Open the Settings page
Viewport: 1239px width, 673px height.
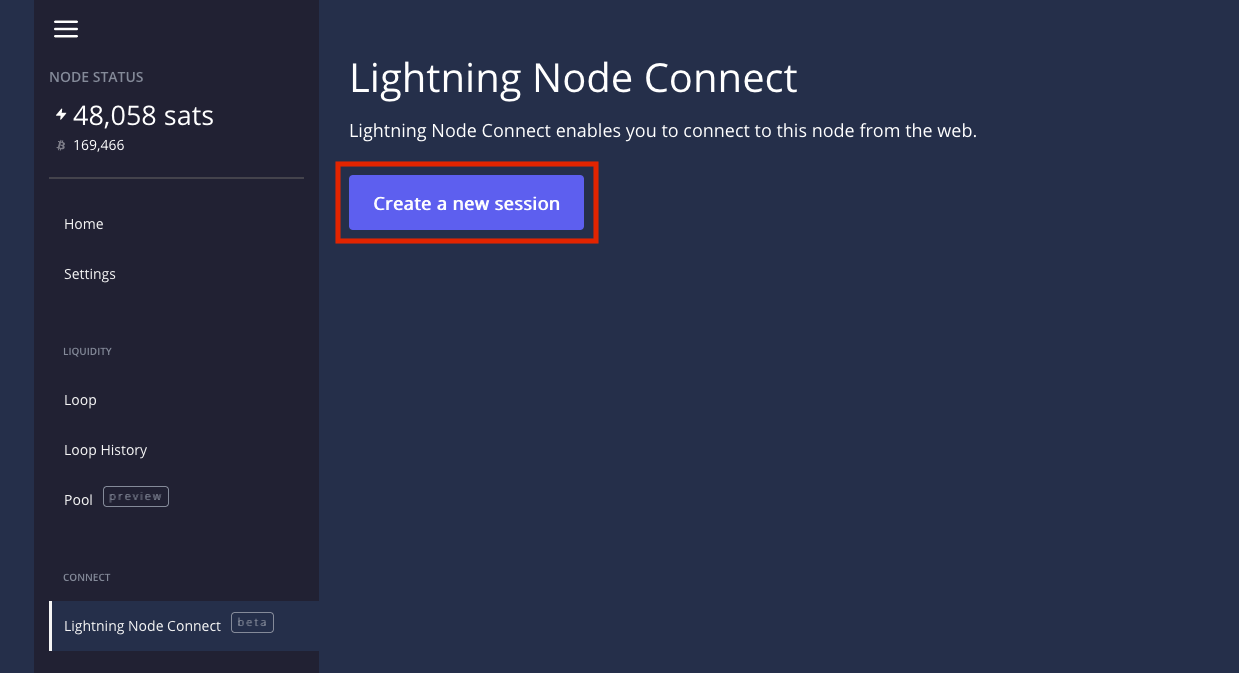point(90,274)
